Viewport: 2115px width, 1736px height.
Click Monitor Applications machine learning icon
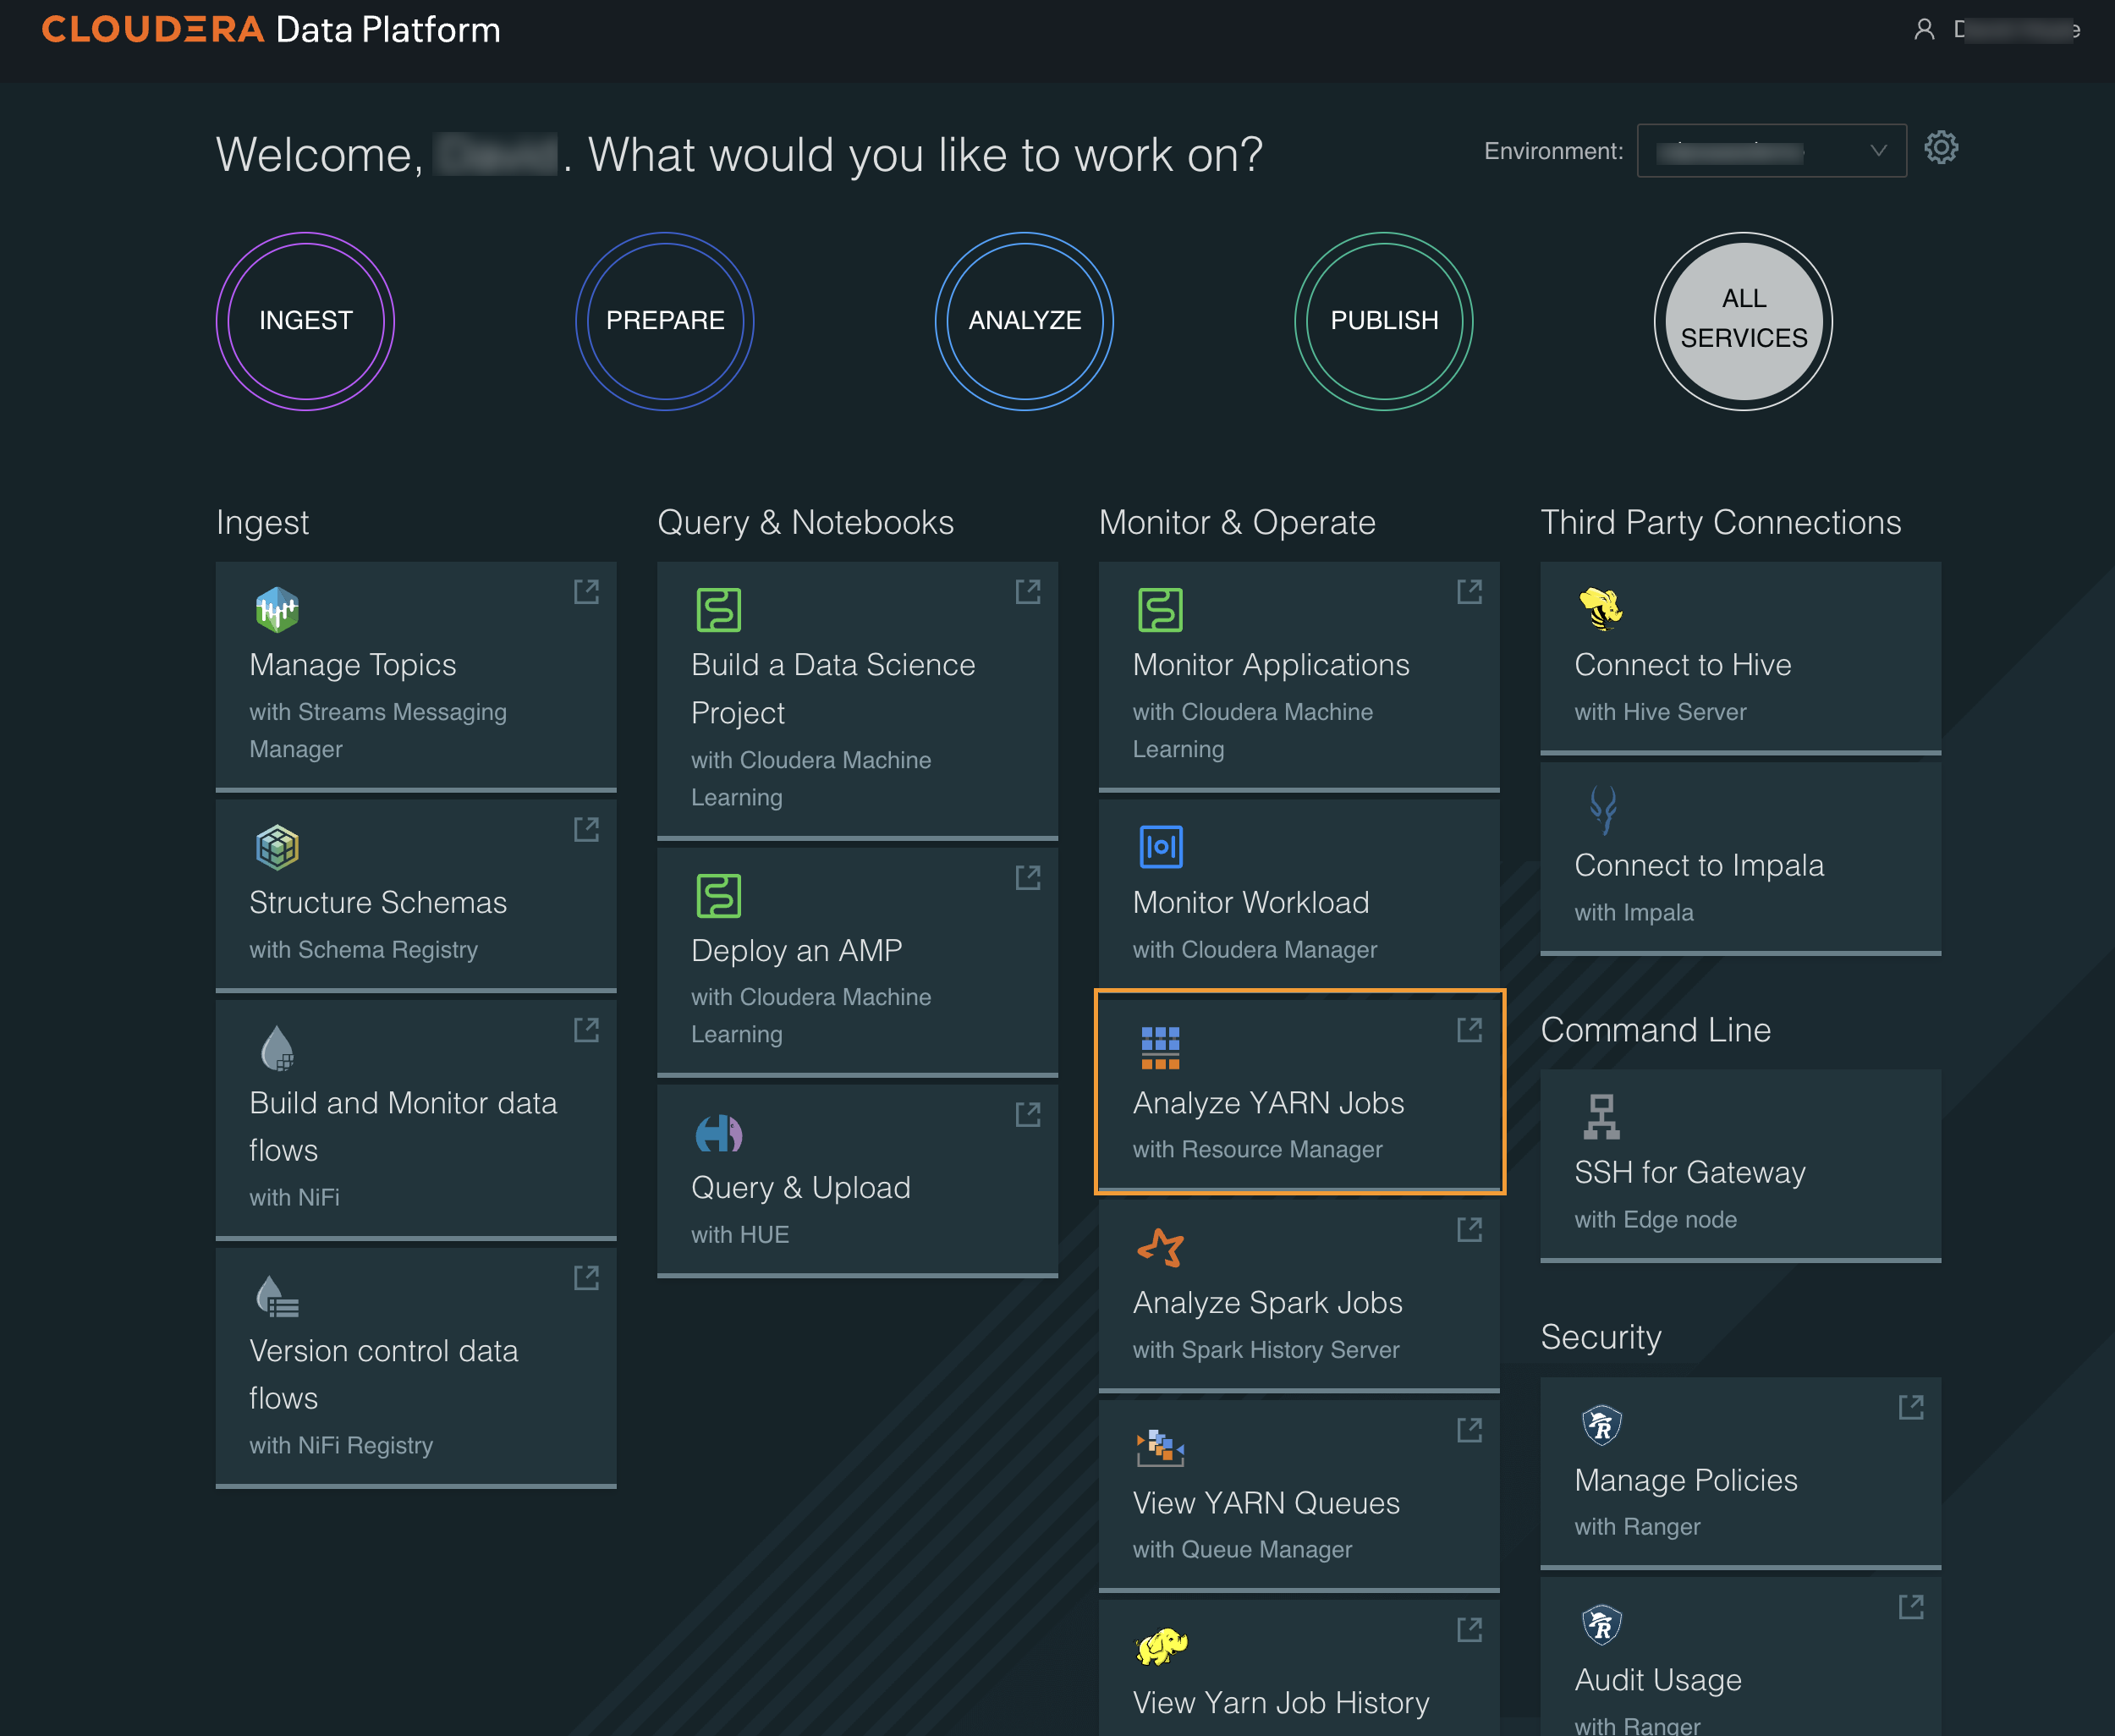pyautogui.click(x=1160, y=609)
